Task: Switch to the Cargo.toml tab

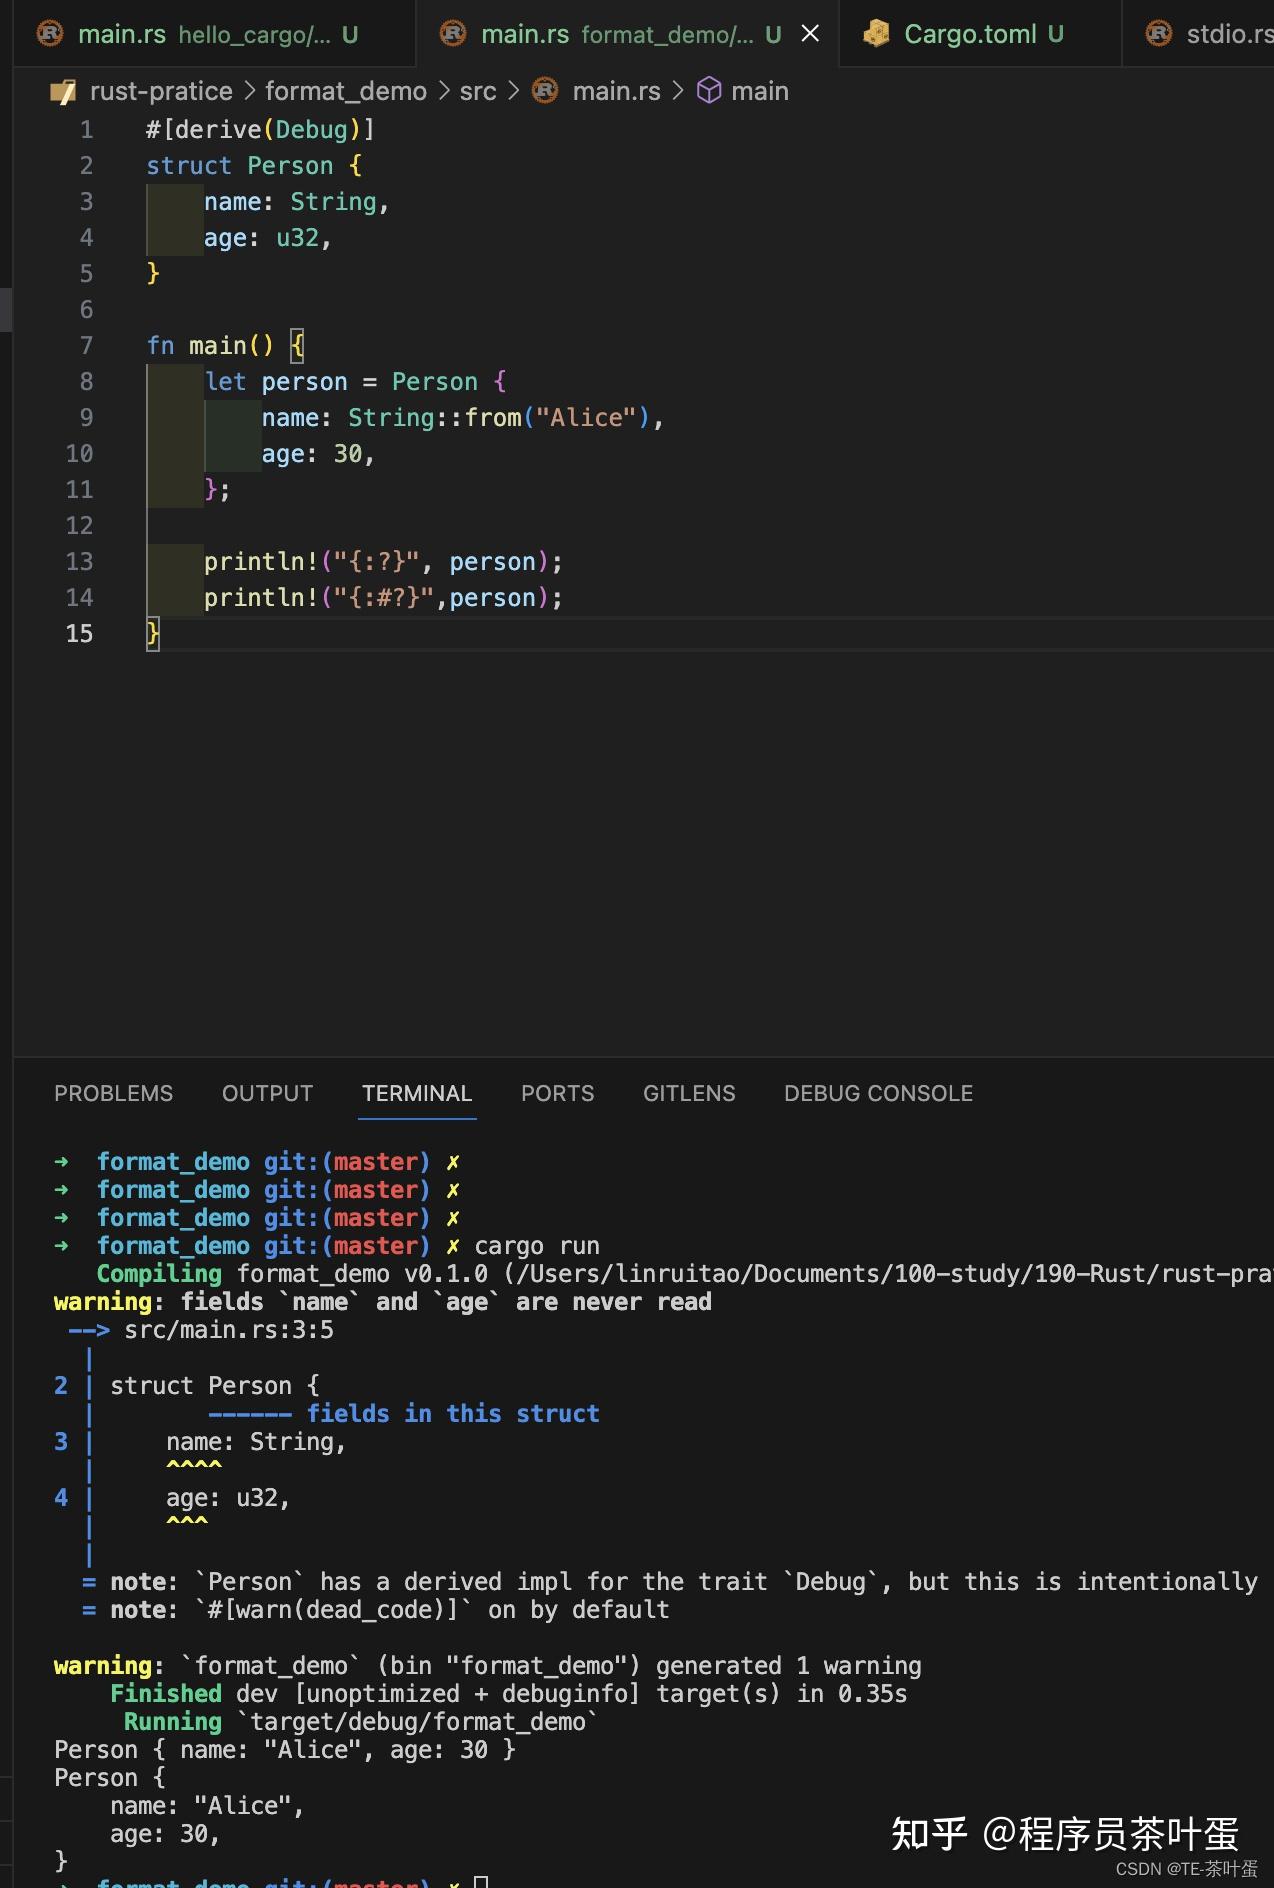Action: tap(981, 34)
